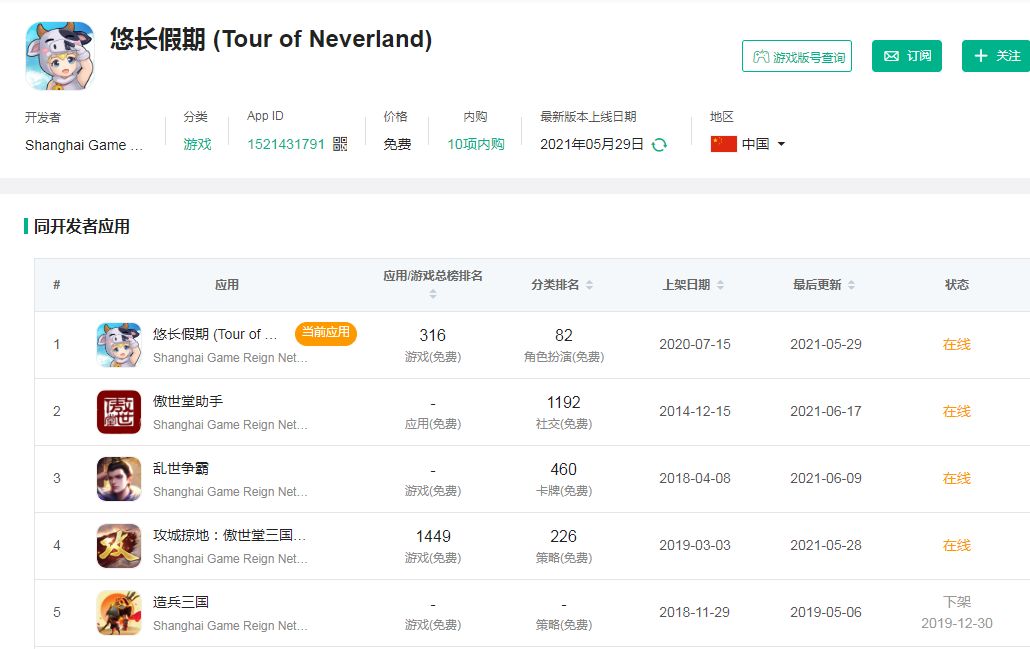Open the 乱世争霸 app icon
1030x649 pixels.
click(119, 479)
